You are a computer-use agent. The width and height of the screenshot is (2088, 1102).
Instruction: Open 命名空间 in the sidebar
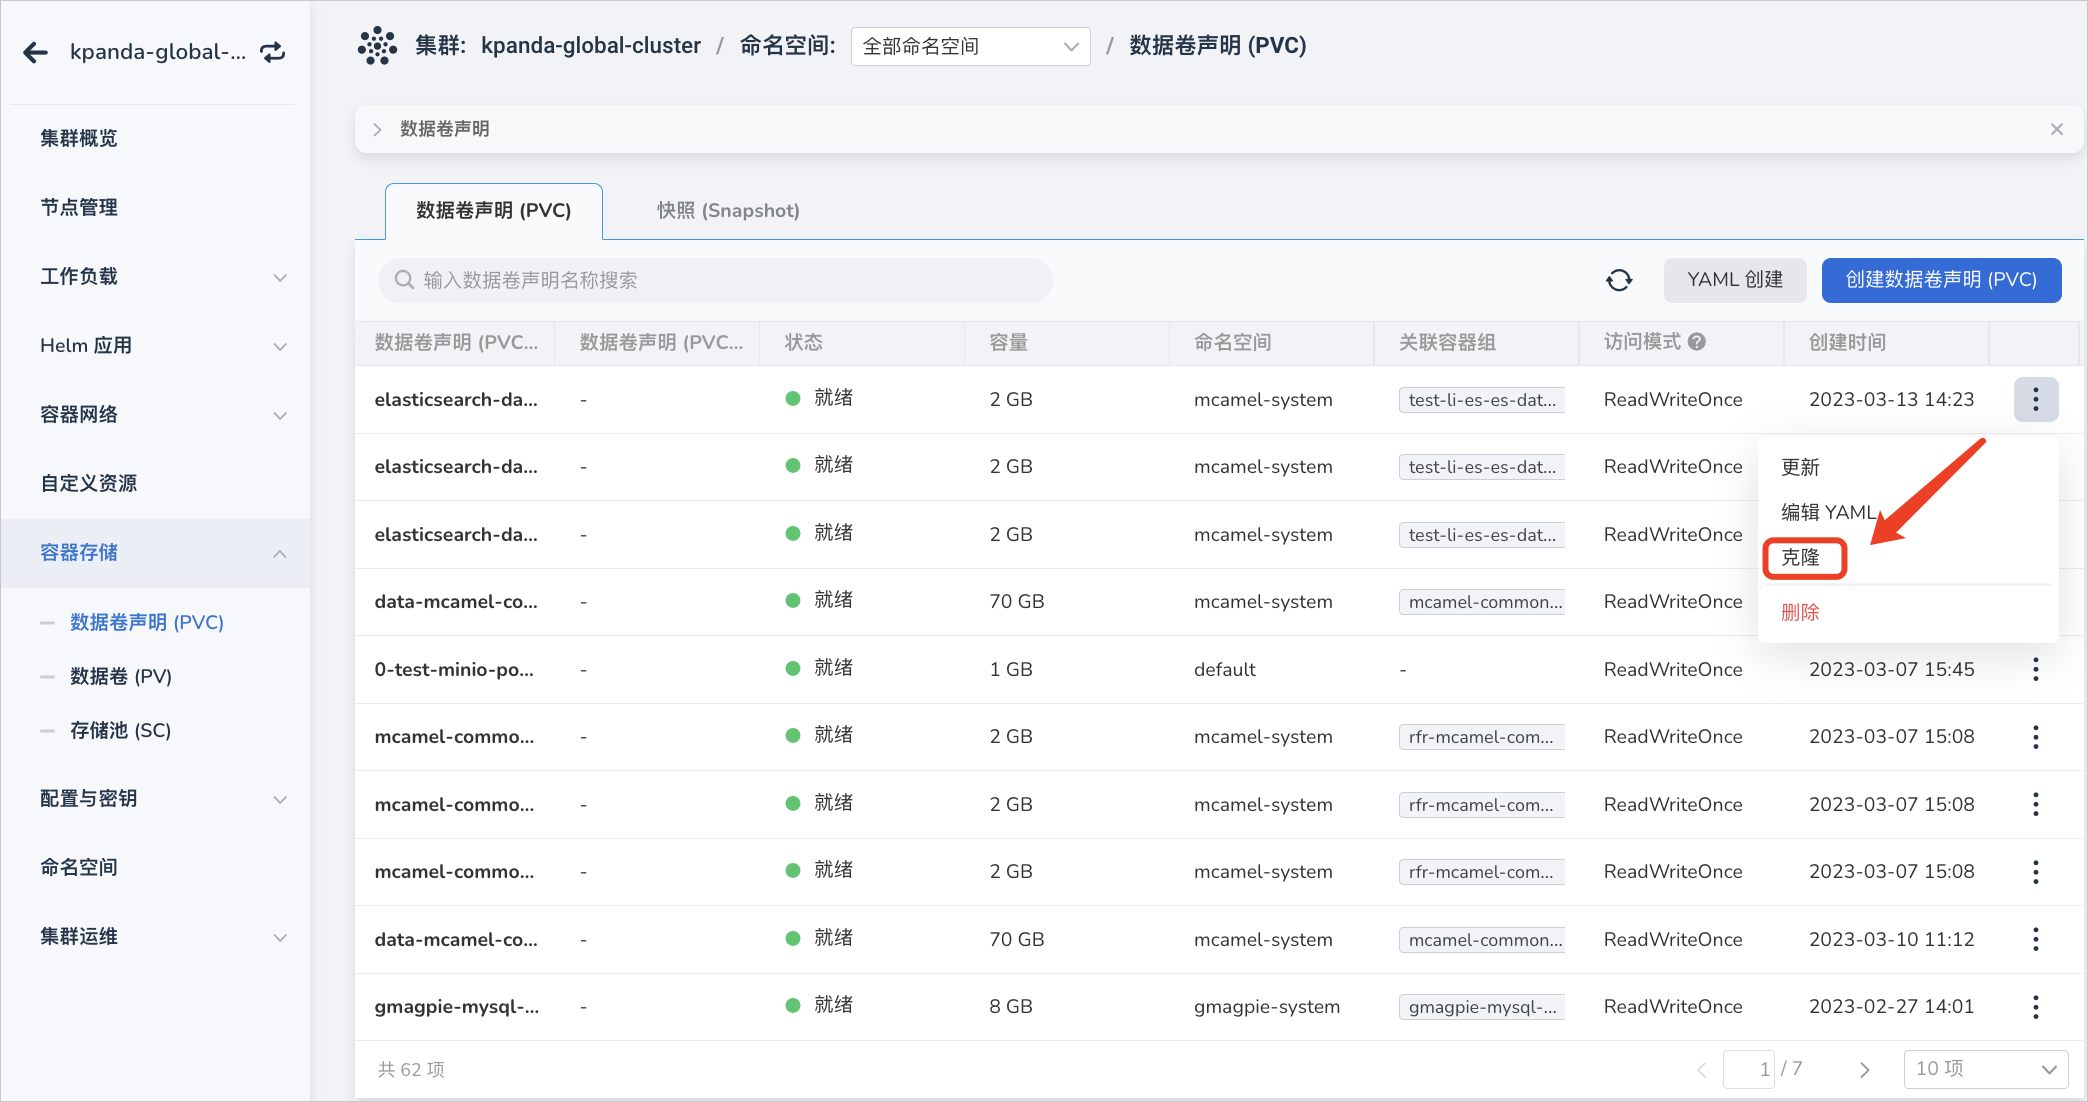(x=79, y=867)
